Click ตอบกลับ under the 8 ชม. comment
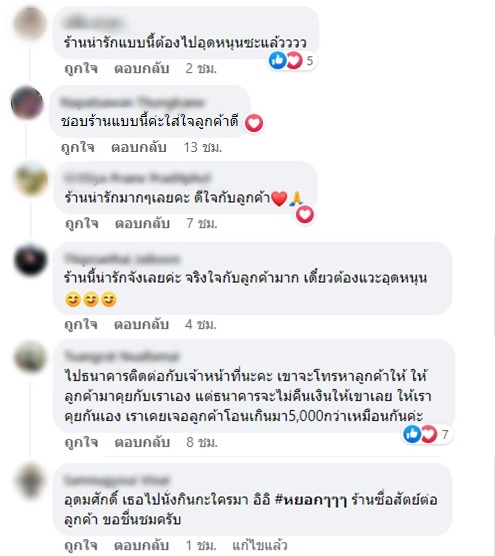The height and width of the screenshot is (556, 495). click(x=142, y=442)
